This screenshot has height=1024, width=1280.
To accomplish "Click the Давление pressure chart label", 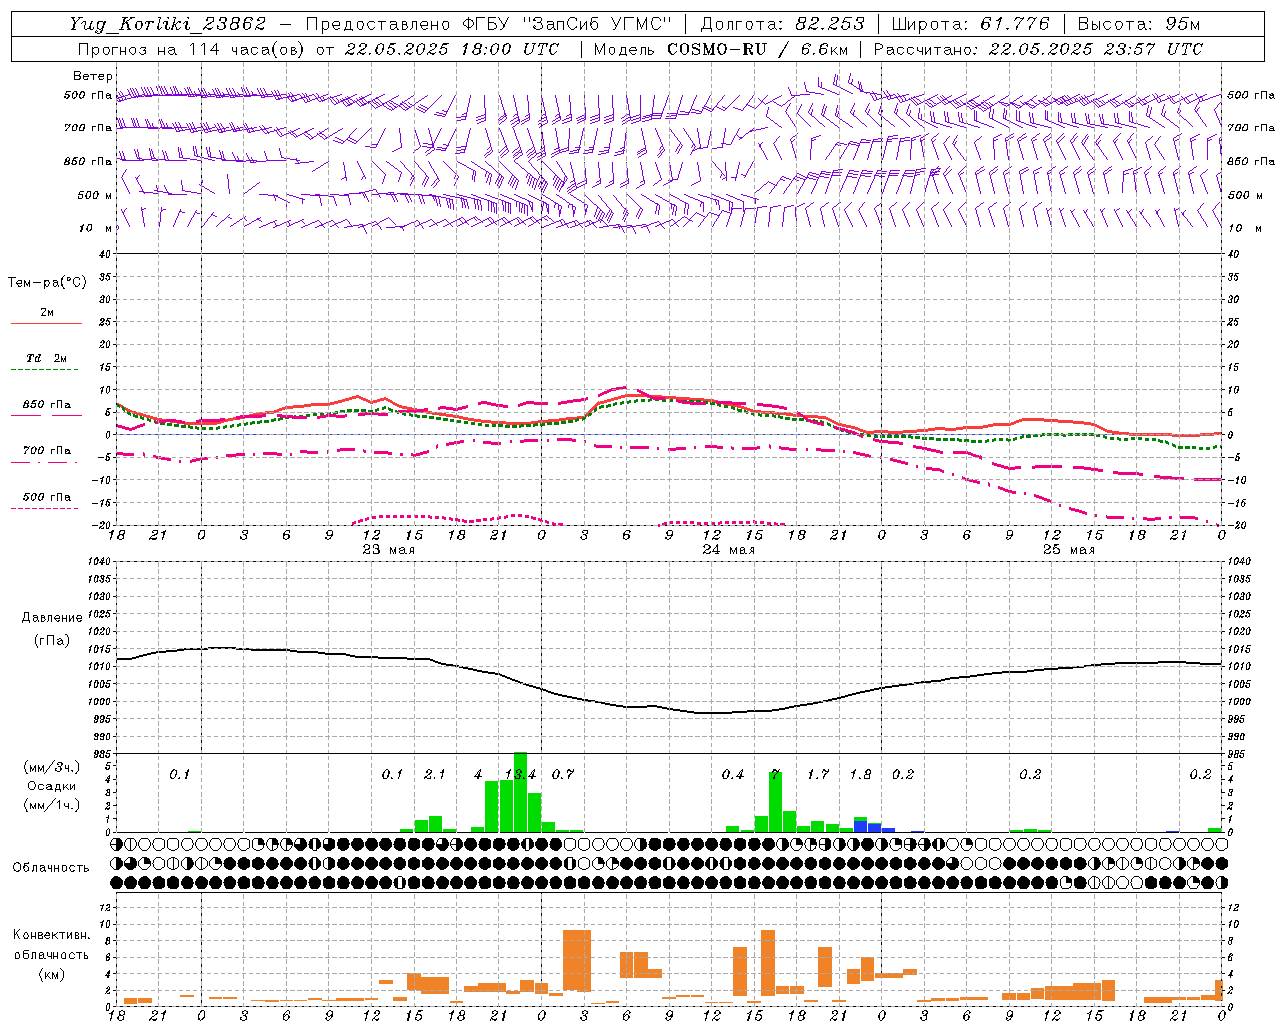I will [x=52, y=618].
